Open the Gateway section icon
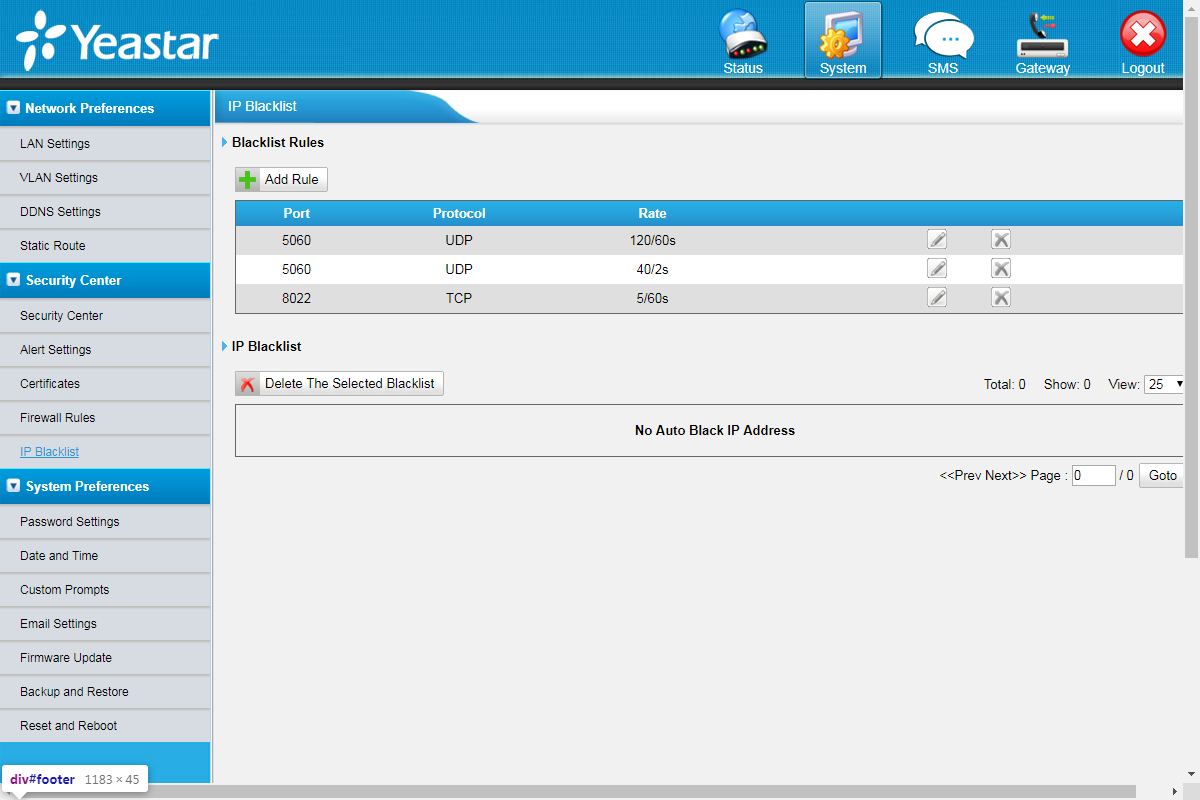The image size is (1200, 800). 1042,40
